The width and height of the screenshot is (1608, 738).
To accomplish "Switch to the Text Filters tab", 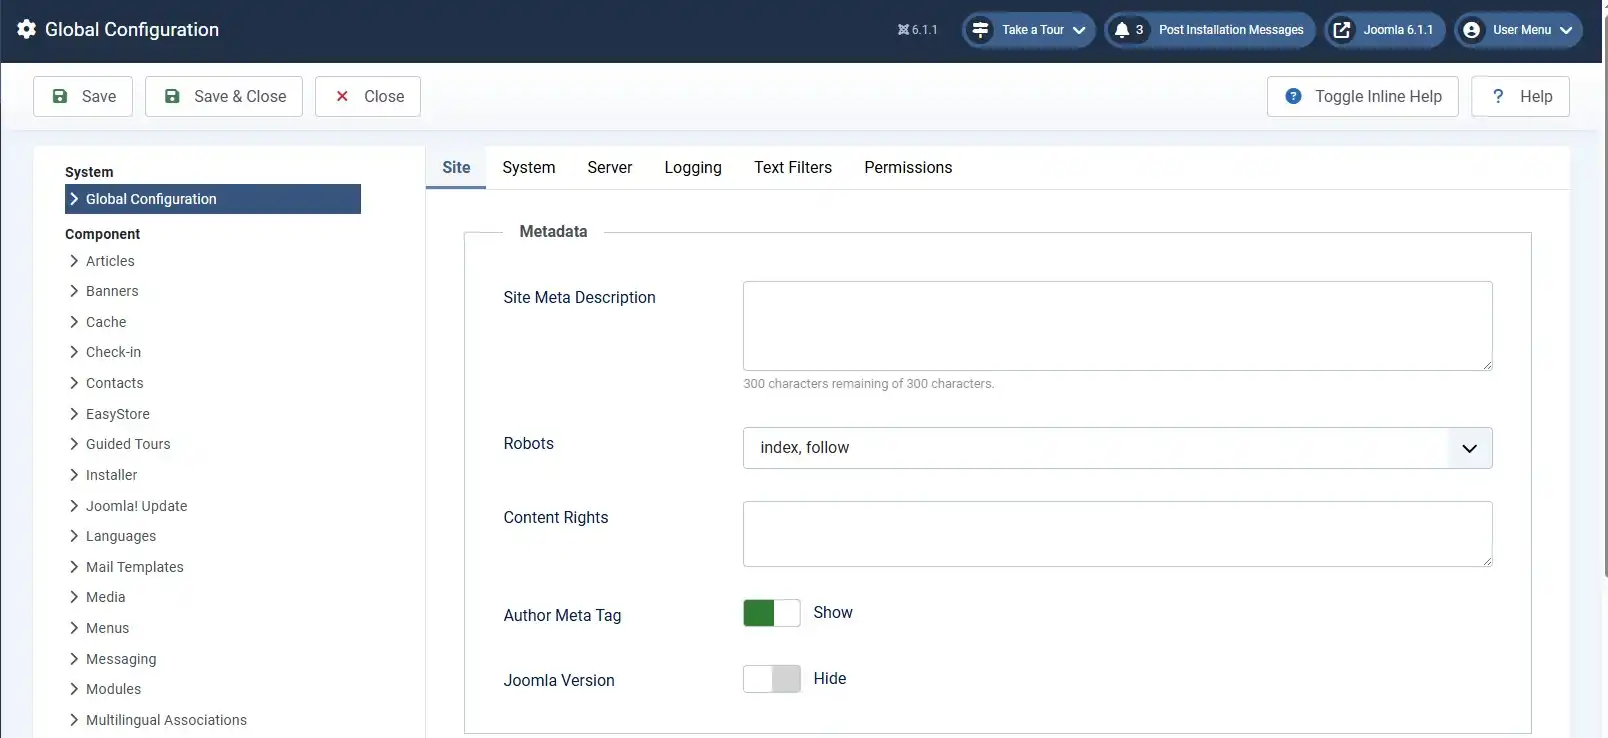I will pos(793,167).
